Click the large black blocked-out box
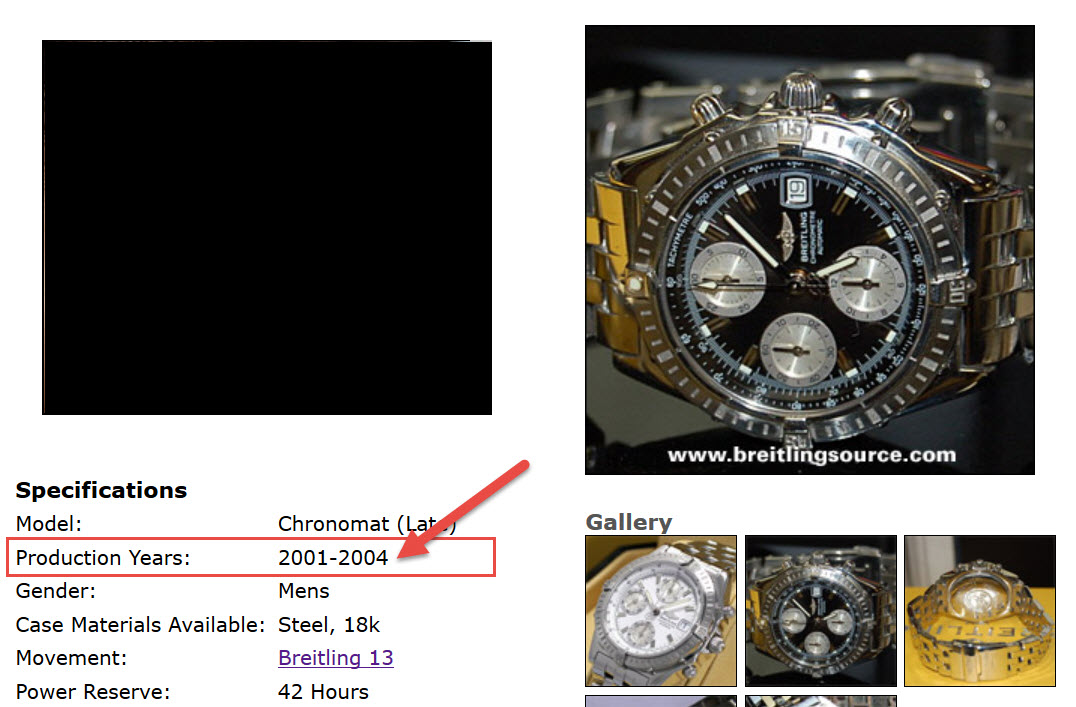The width and height of the screenshot is (1076, 707). [267, 227]
